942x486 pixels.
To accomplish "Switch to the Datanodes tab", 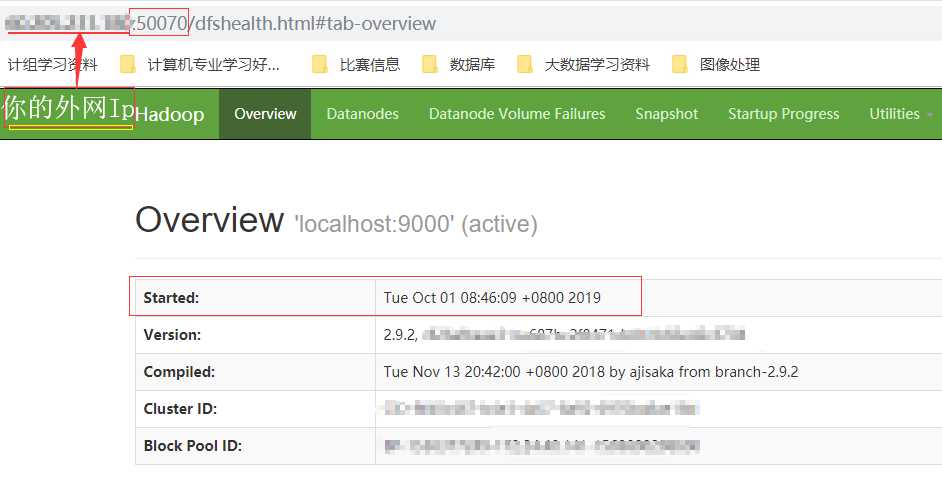I will click(x=362, y=114).
